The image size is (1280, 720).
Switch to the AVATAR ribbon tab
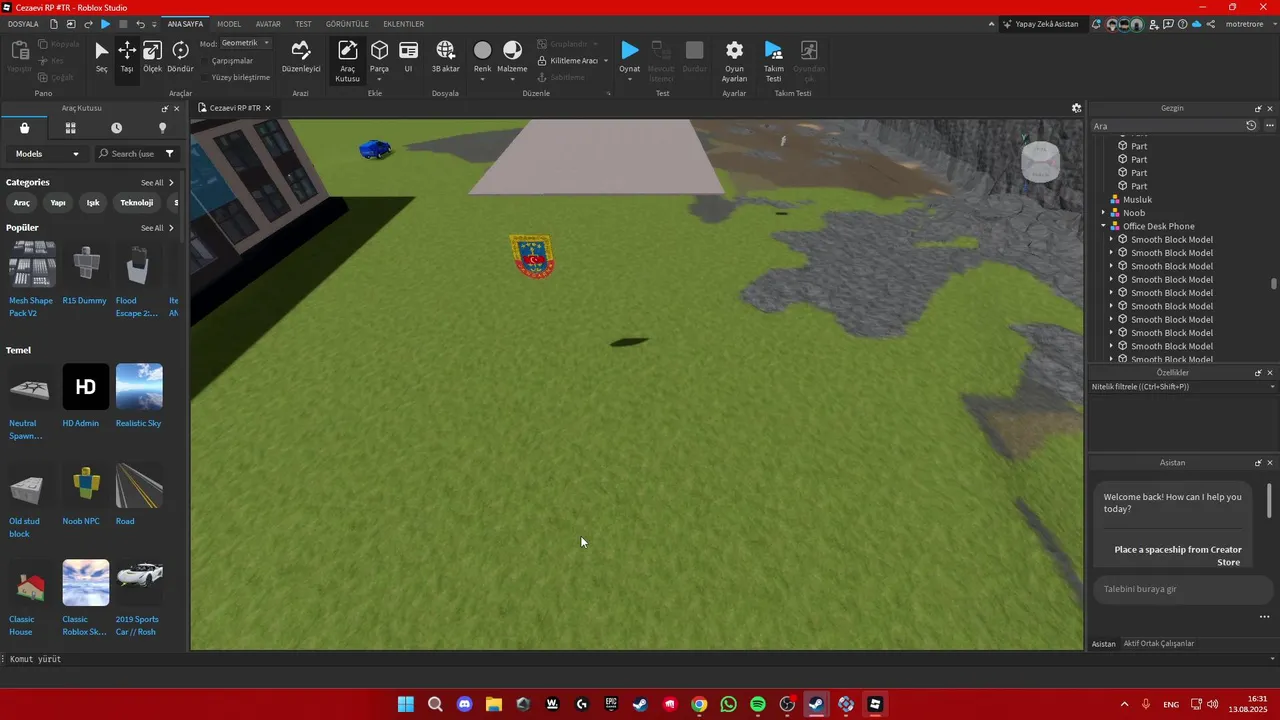[x=268, y=24]
